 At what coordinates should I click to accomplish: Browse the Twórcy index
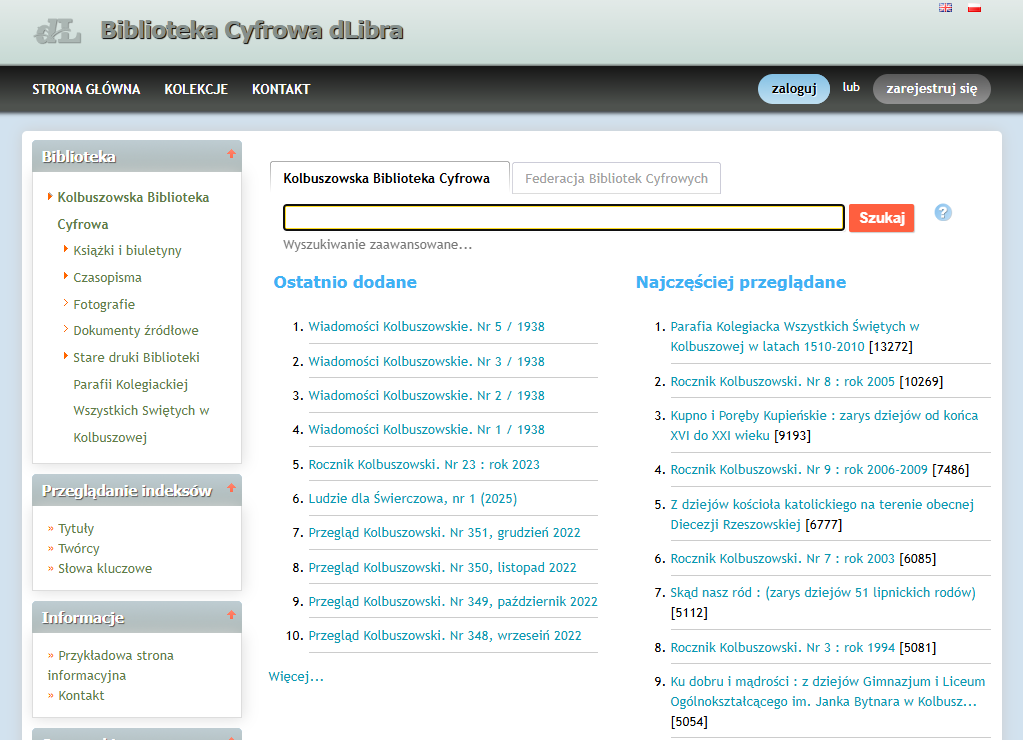(78, 549)
